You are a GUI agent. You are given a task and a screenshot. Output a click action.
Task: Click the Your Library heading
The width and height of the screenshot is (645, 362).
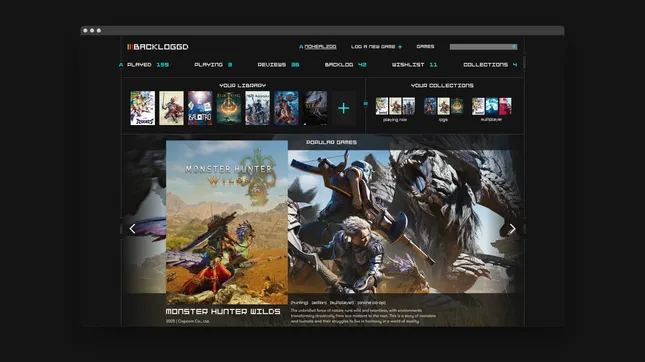[243, 86]
